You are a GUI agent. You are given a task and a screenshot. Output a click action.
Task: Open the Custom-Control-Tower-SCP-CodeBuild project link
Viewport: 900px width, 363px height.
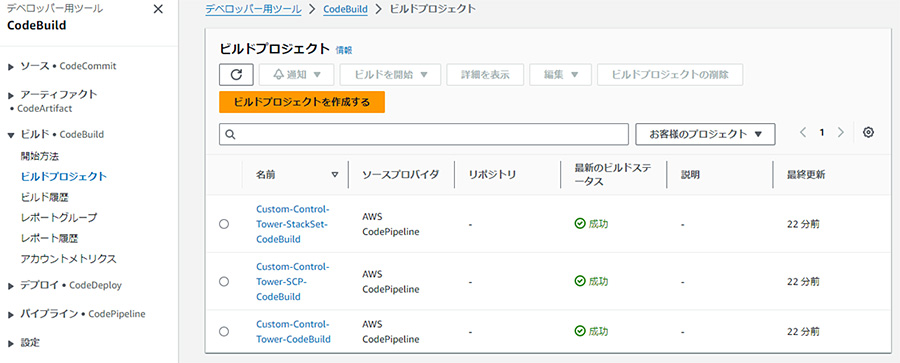click(293, 281)
